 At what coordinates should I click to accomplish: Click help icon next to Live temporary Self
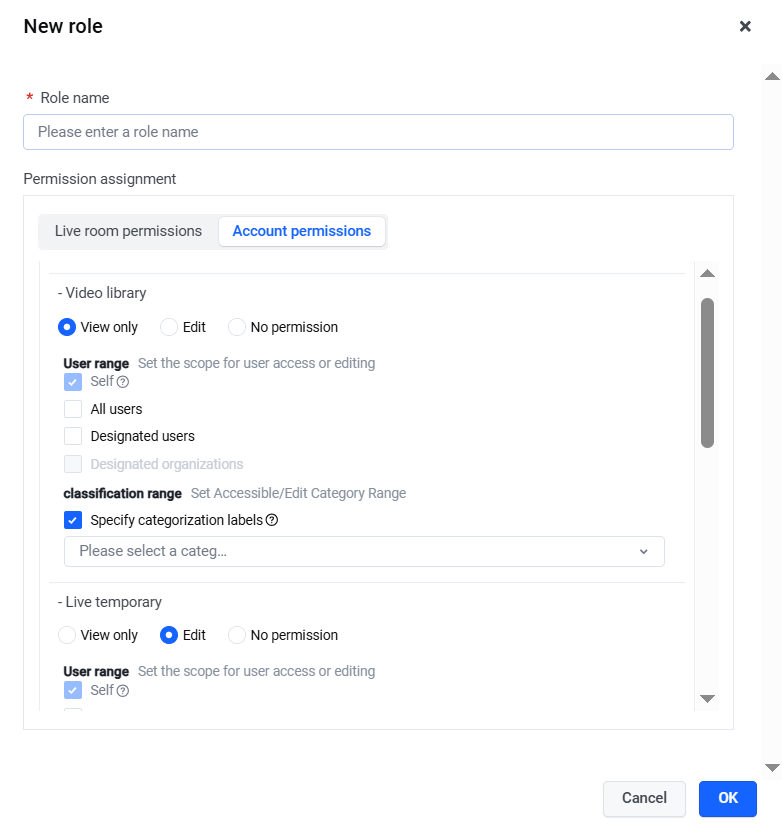pos(123,691)
